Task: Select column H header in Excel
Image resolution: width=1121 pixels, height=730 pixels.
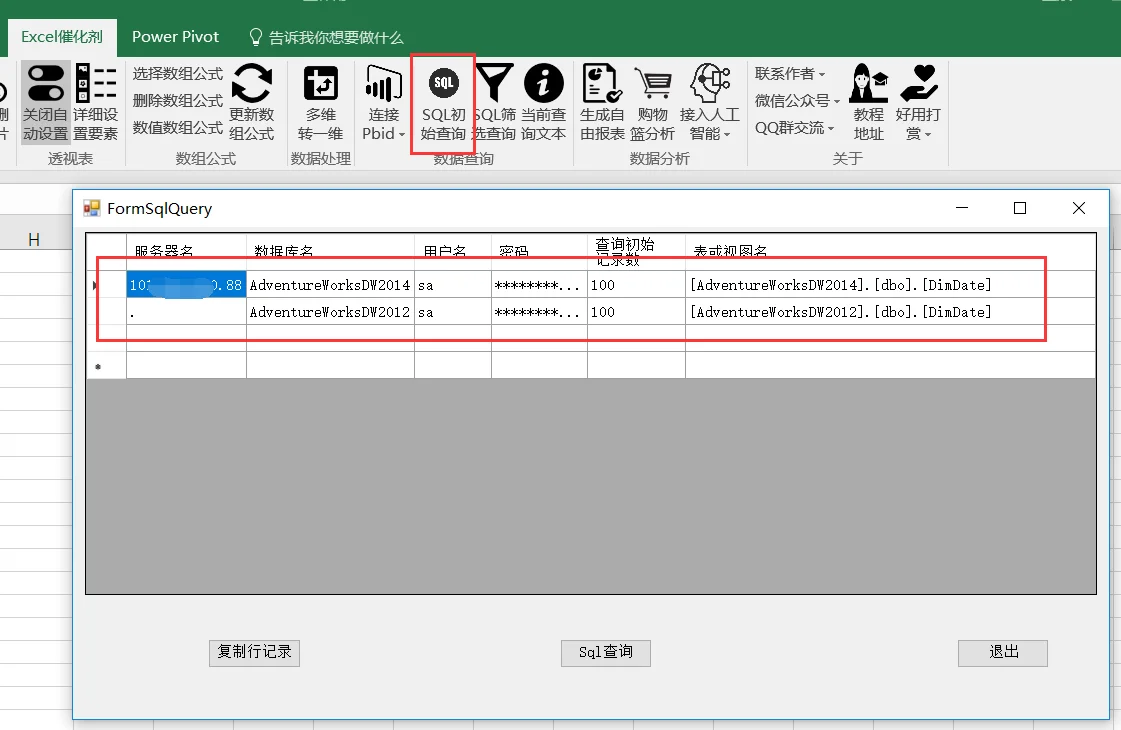Action: pyautogui.click(x=34, y=240)
